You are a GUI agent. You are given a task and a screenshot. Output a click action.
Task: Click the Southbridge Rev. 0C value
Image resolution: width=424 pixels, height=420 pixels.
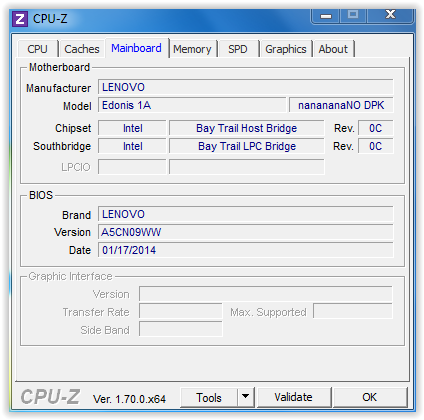click(376, 146)
